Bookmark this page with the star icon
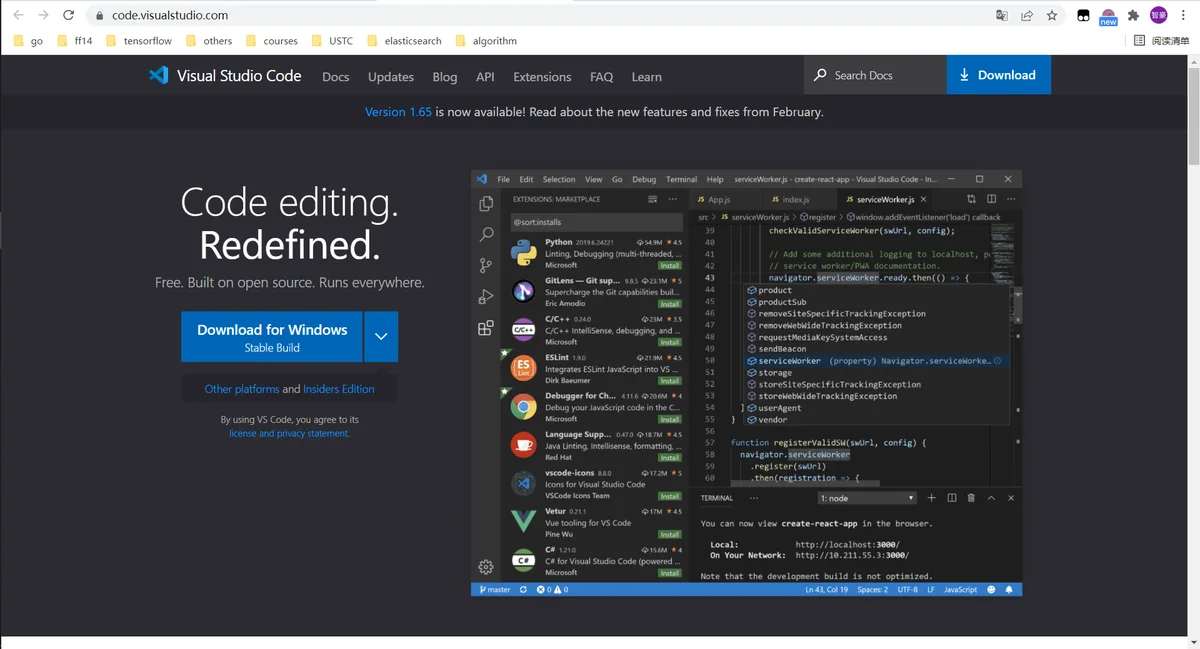Image resolution: width=1200 pixels, height=649 pixels. (x=1052, y=16)
